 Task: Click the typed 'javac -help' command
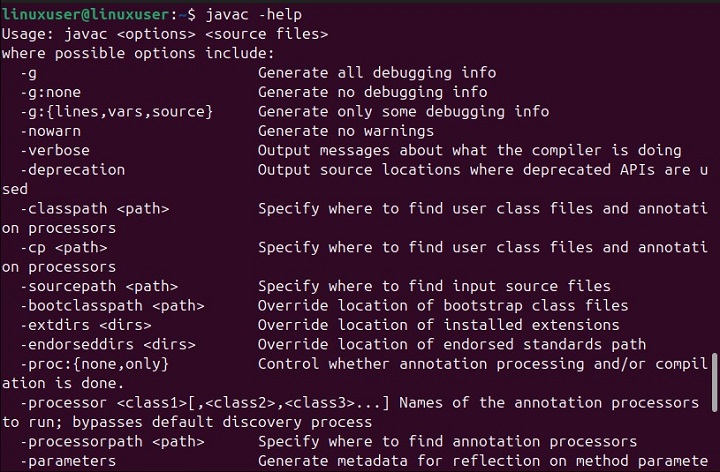point(252,15)
